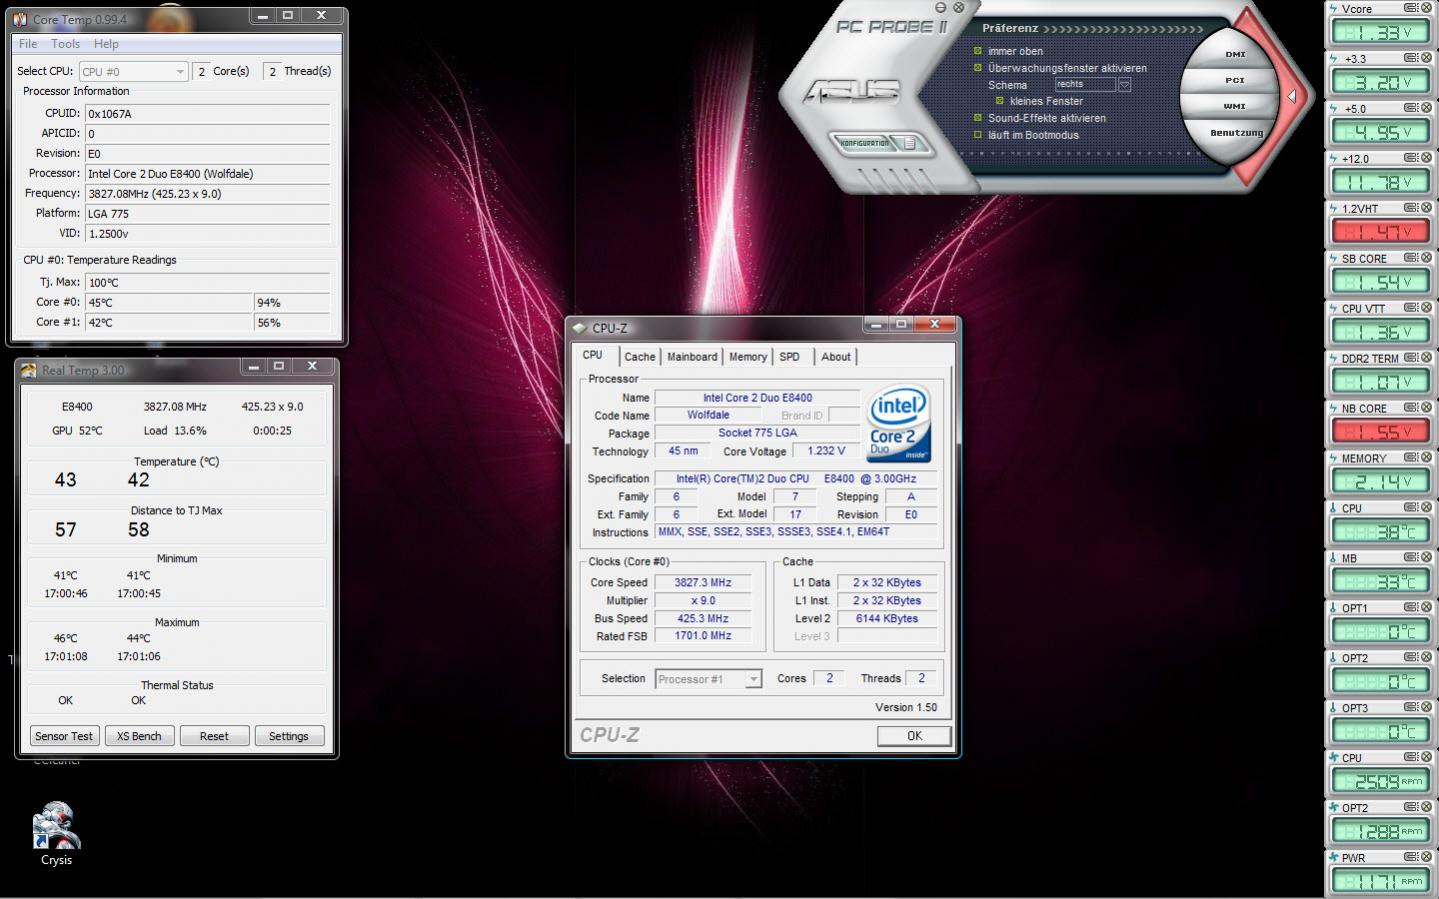Close the PWR fan sensor widget

1427,857
